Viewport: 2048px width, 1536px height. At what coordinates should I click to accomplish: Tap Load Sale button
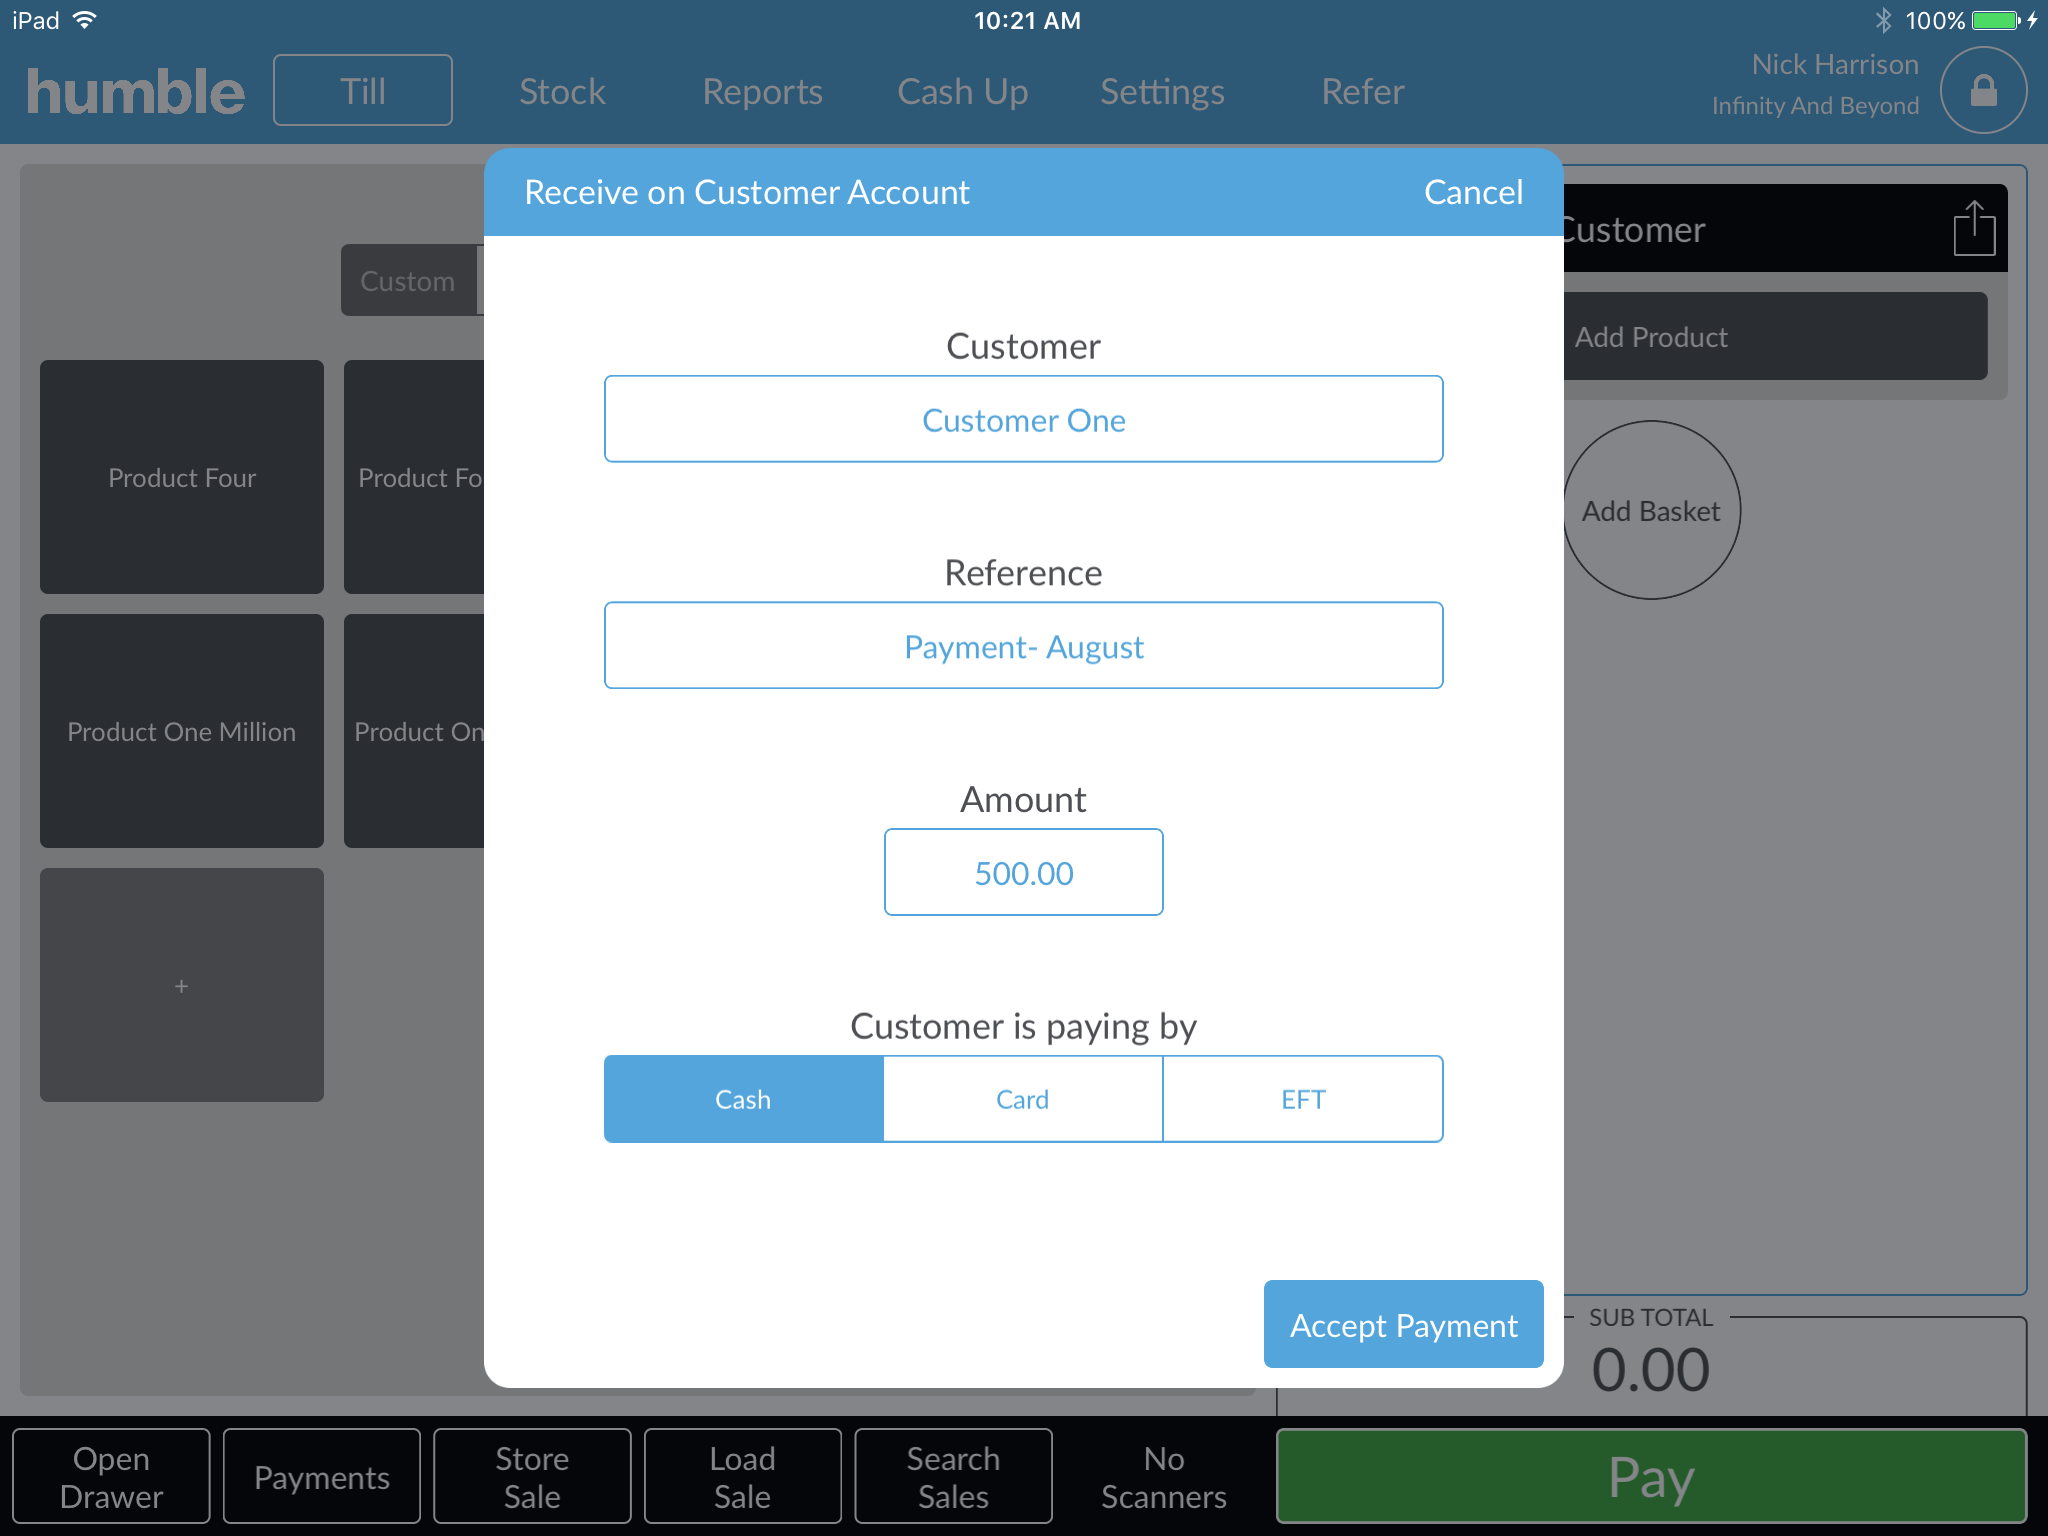tap(742, 1476)
